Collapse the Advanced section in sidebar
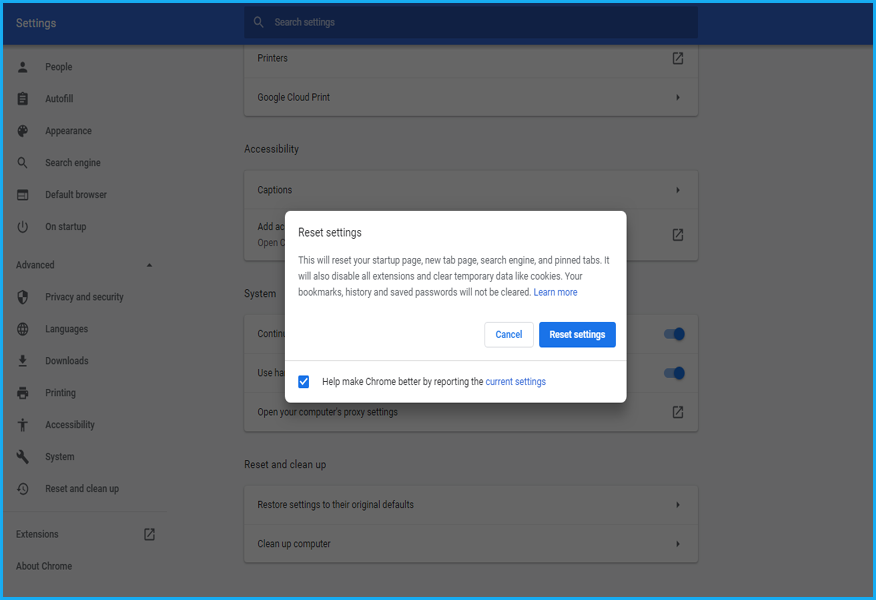Image resolution: width=876 pixels, height=600 pixels. coord(150,265)
